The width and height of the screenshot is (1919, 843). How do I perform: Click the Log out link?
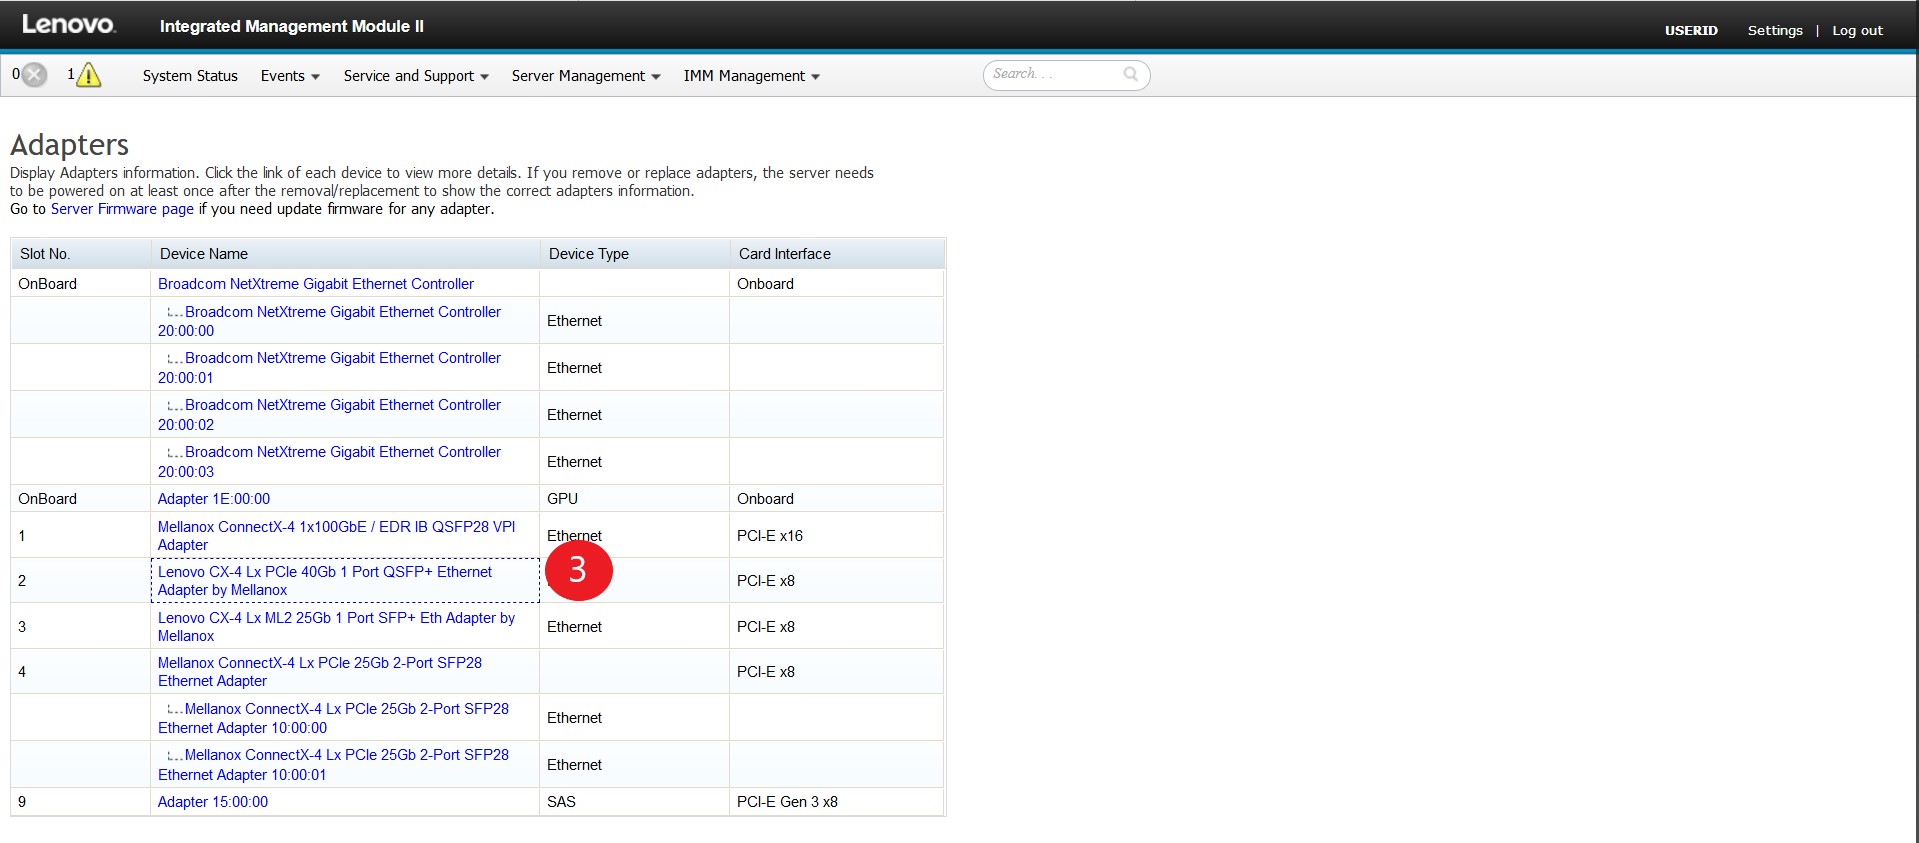click(x=1856, y=30)
